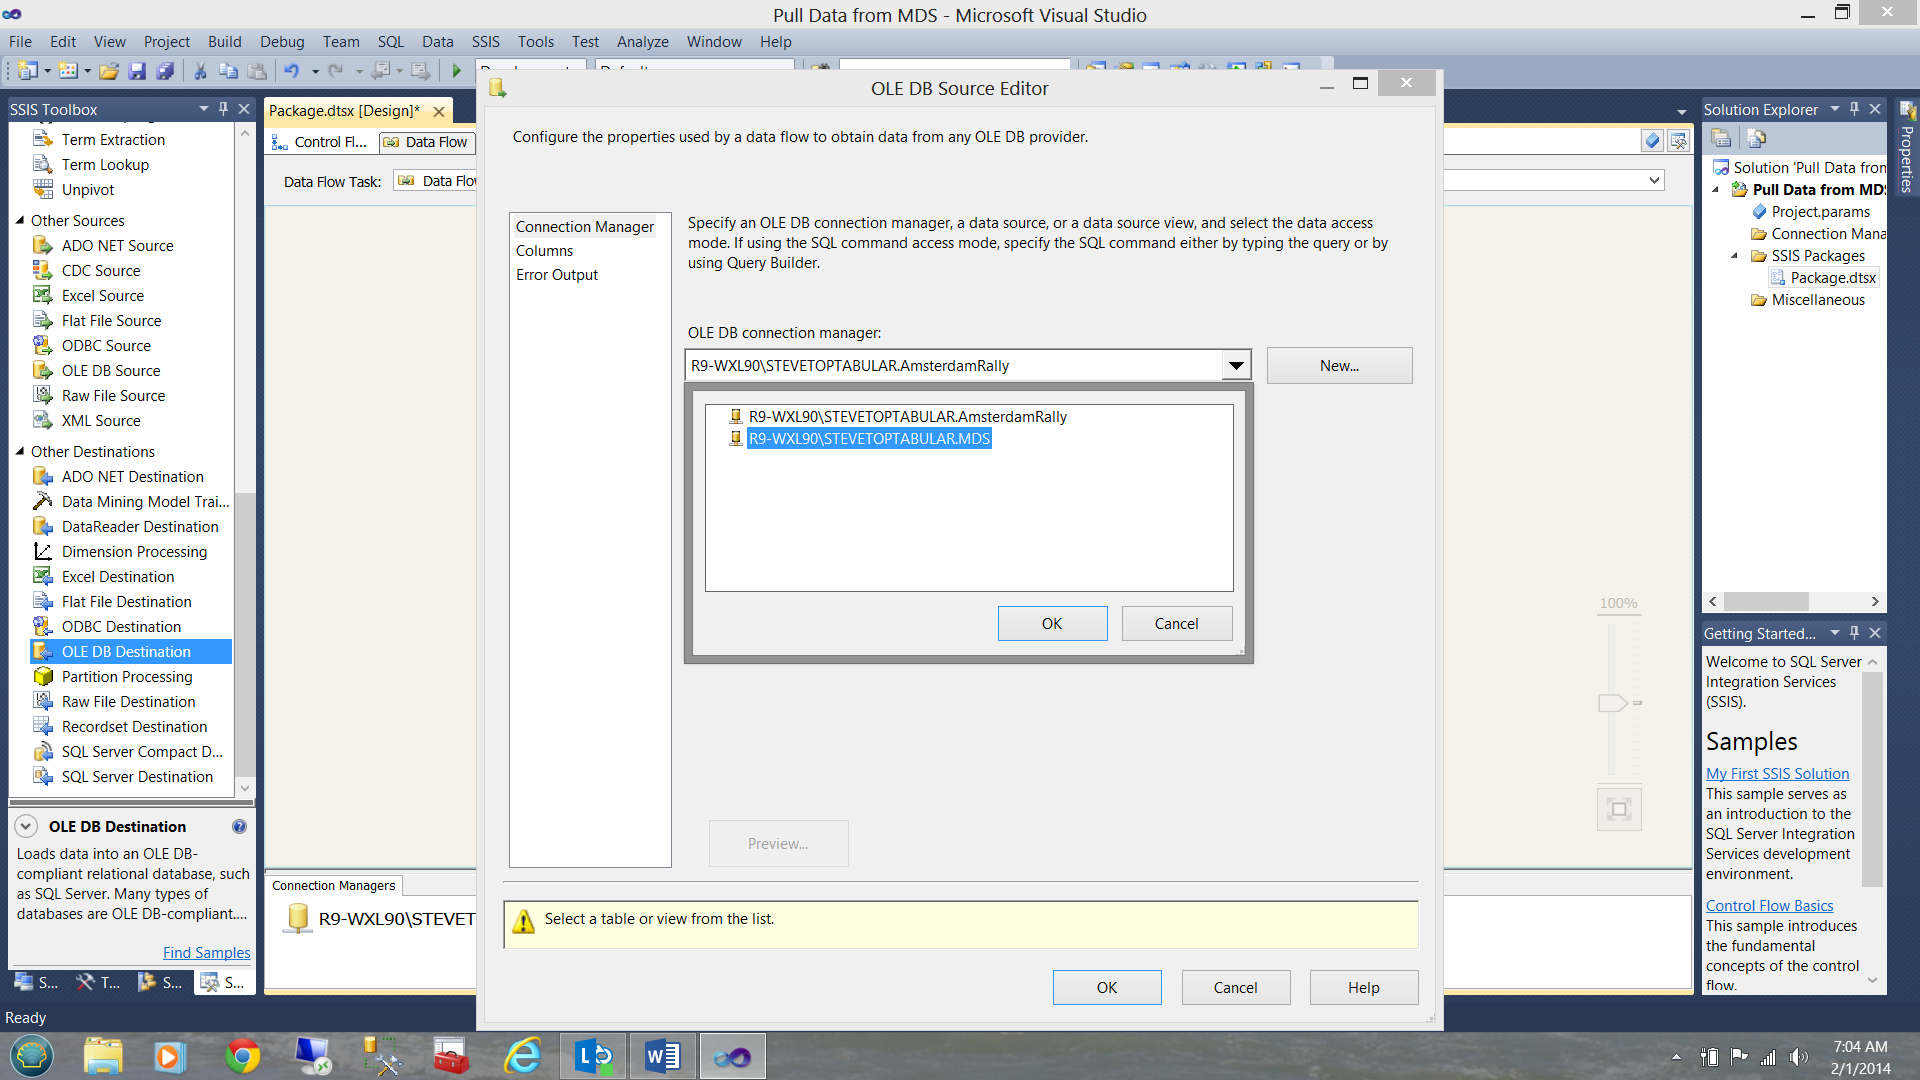The height and width of the screenshot is (1080, 1920).
Task: Click the Undo toolbar icon
Action: click(291, 71)
